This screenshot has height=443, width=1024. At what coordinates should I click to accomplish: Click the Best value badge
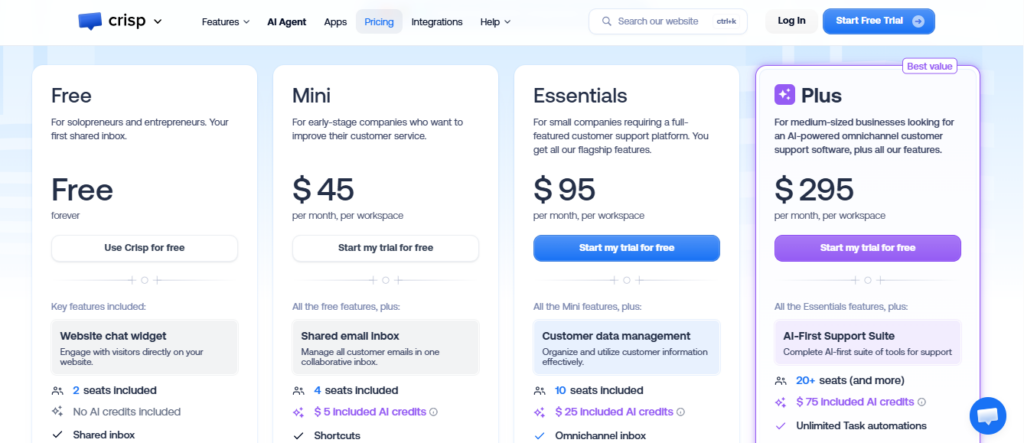930,66
